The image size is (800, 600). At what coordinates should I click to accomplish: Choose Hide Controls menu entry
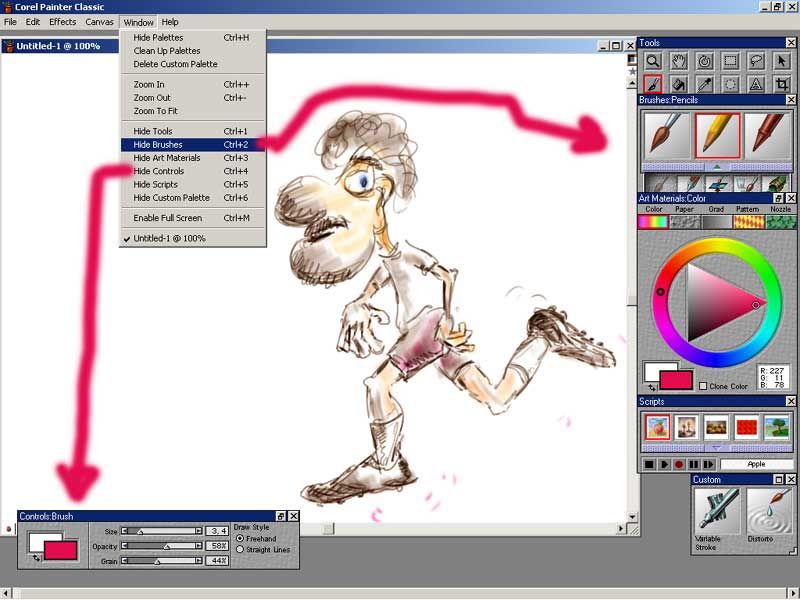(x=193, y=171)
